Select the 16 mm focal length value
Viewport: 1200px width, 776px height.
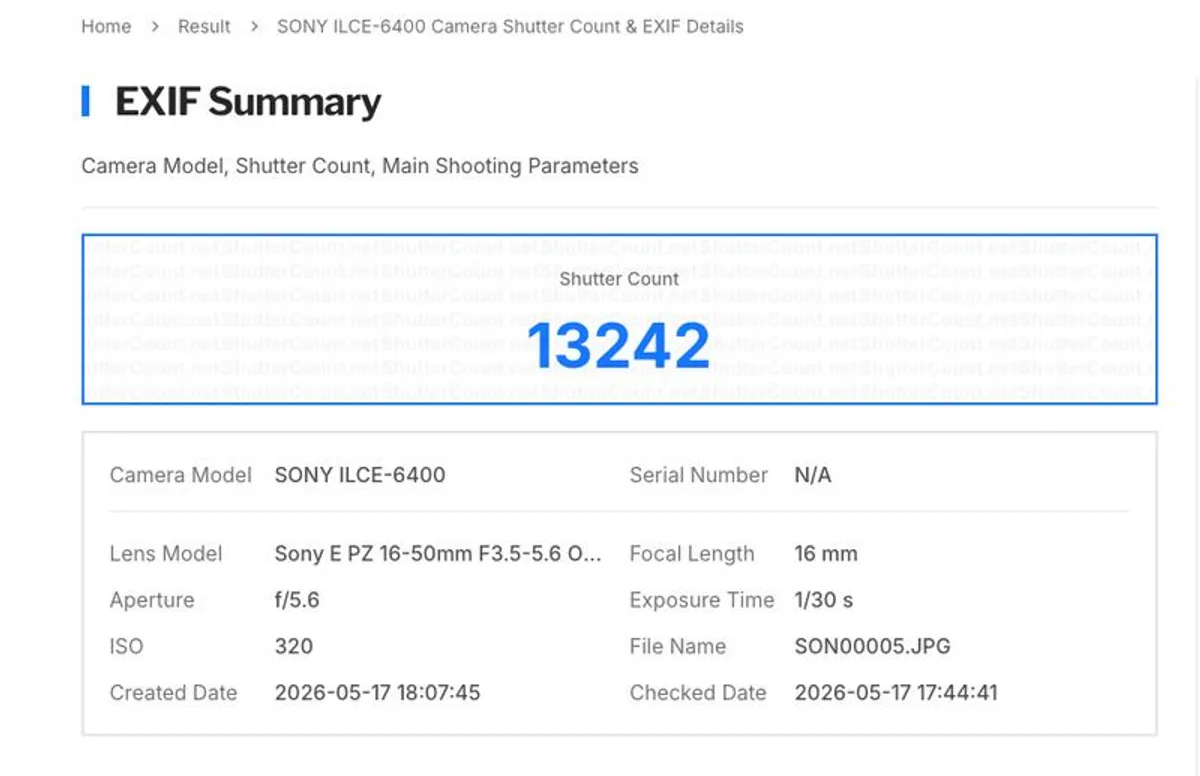point(826,554)
